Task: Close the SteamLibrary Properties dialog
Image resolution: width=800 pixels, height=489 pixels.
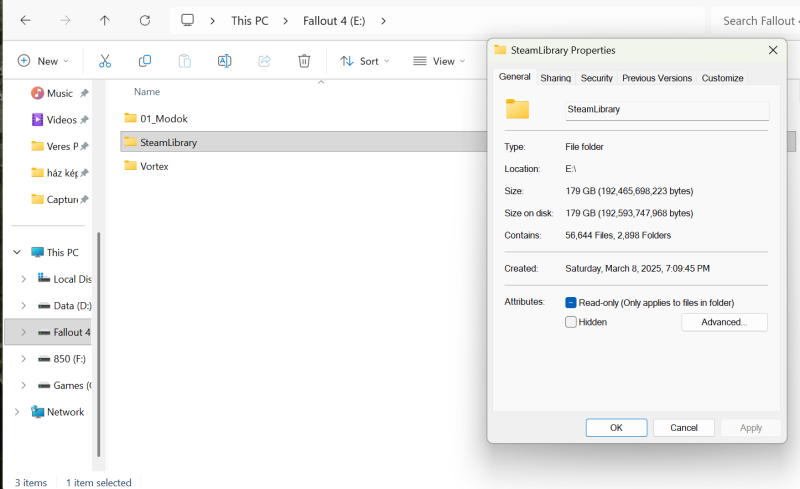Action: tap(773, 50)
